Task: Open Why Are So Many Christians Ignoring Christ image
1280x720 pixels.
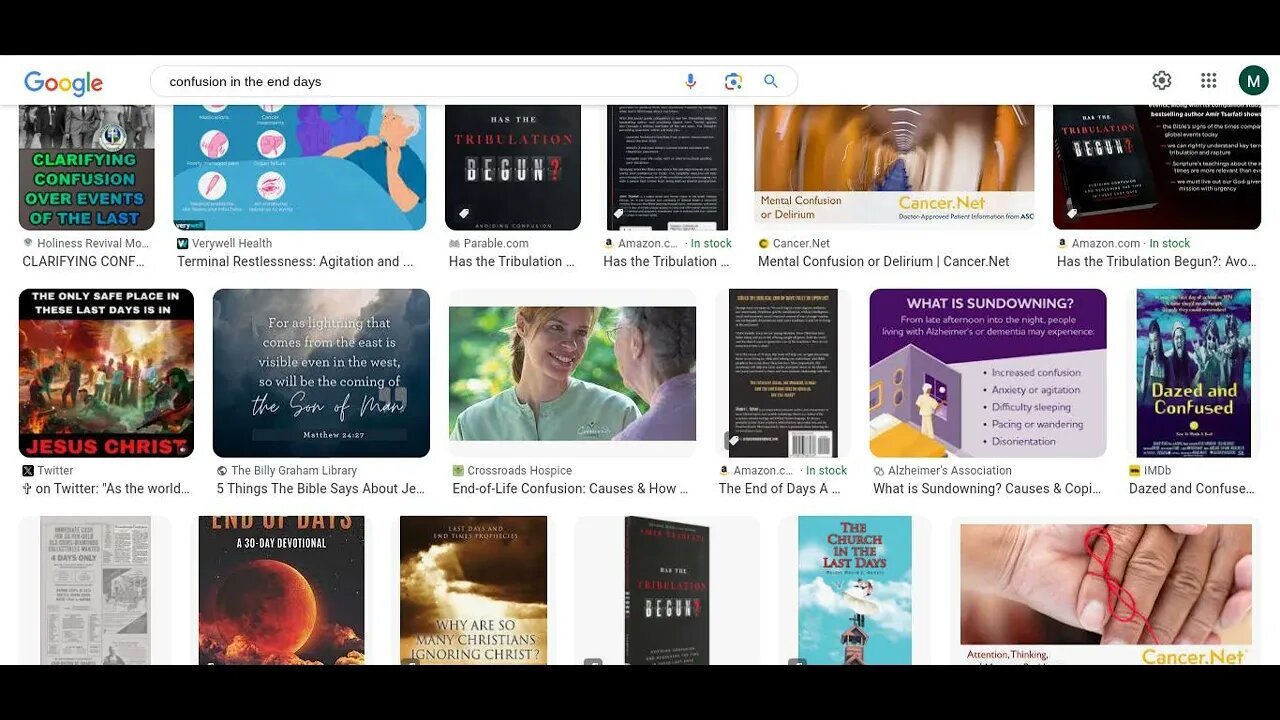Action: tap(473, 590)
